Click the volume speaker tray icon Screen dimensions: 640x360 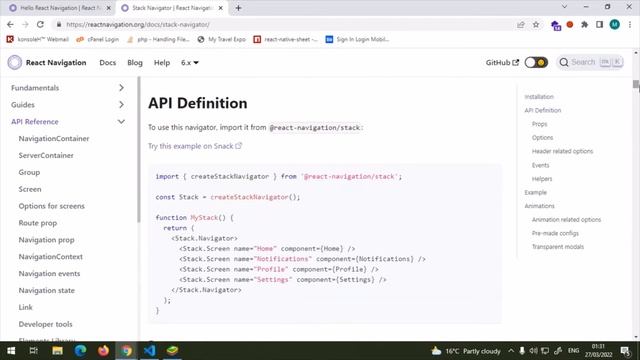coord(533,351)
